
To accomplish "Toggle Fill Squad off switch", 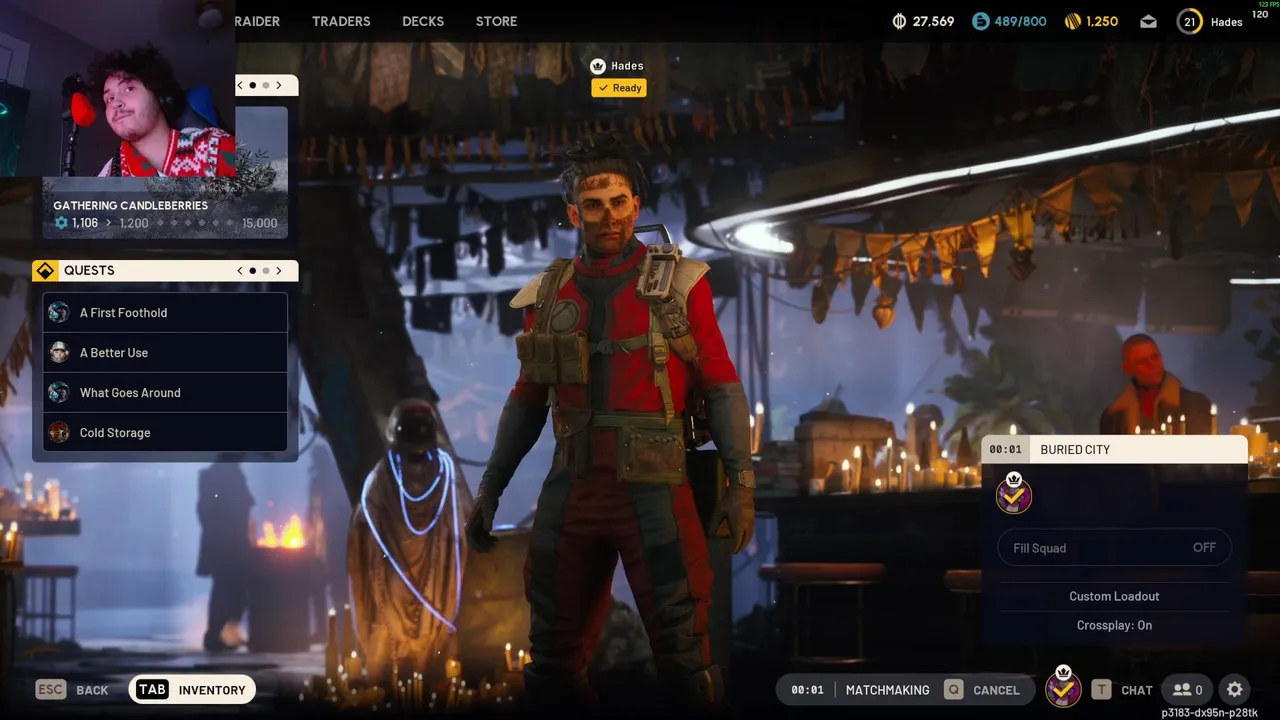I will pyautogui.click(x=1114, y=548).
